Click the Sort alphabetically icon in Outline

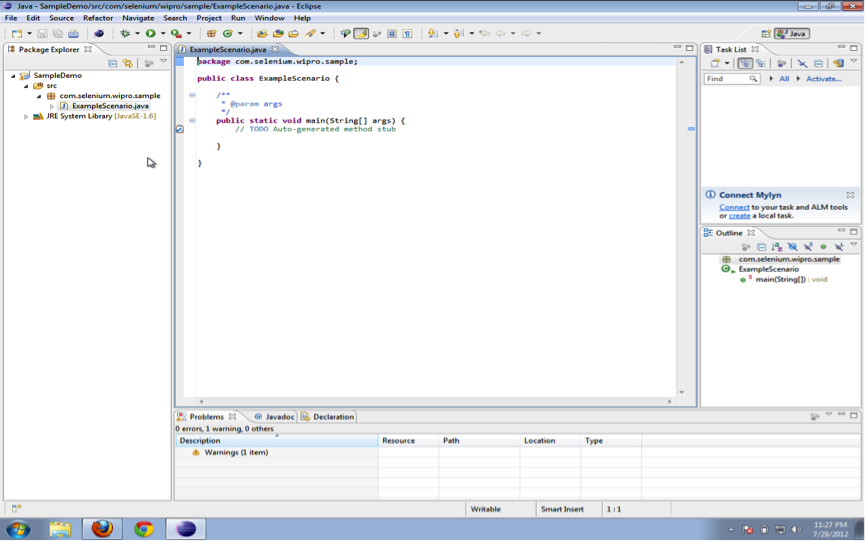(x=777, y=247)
